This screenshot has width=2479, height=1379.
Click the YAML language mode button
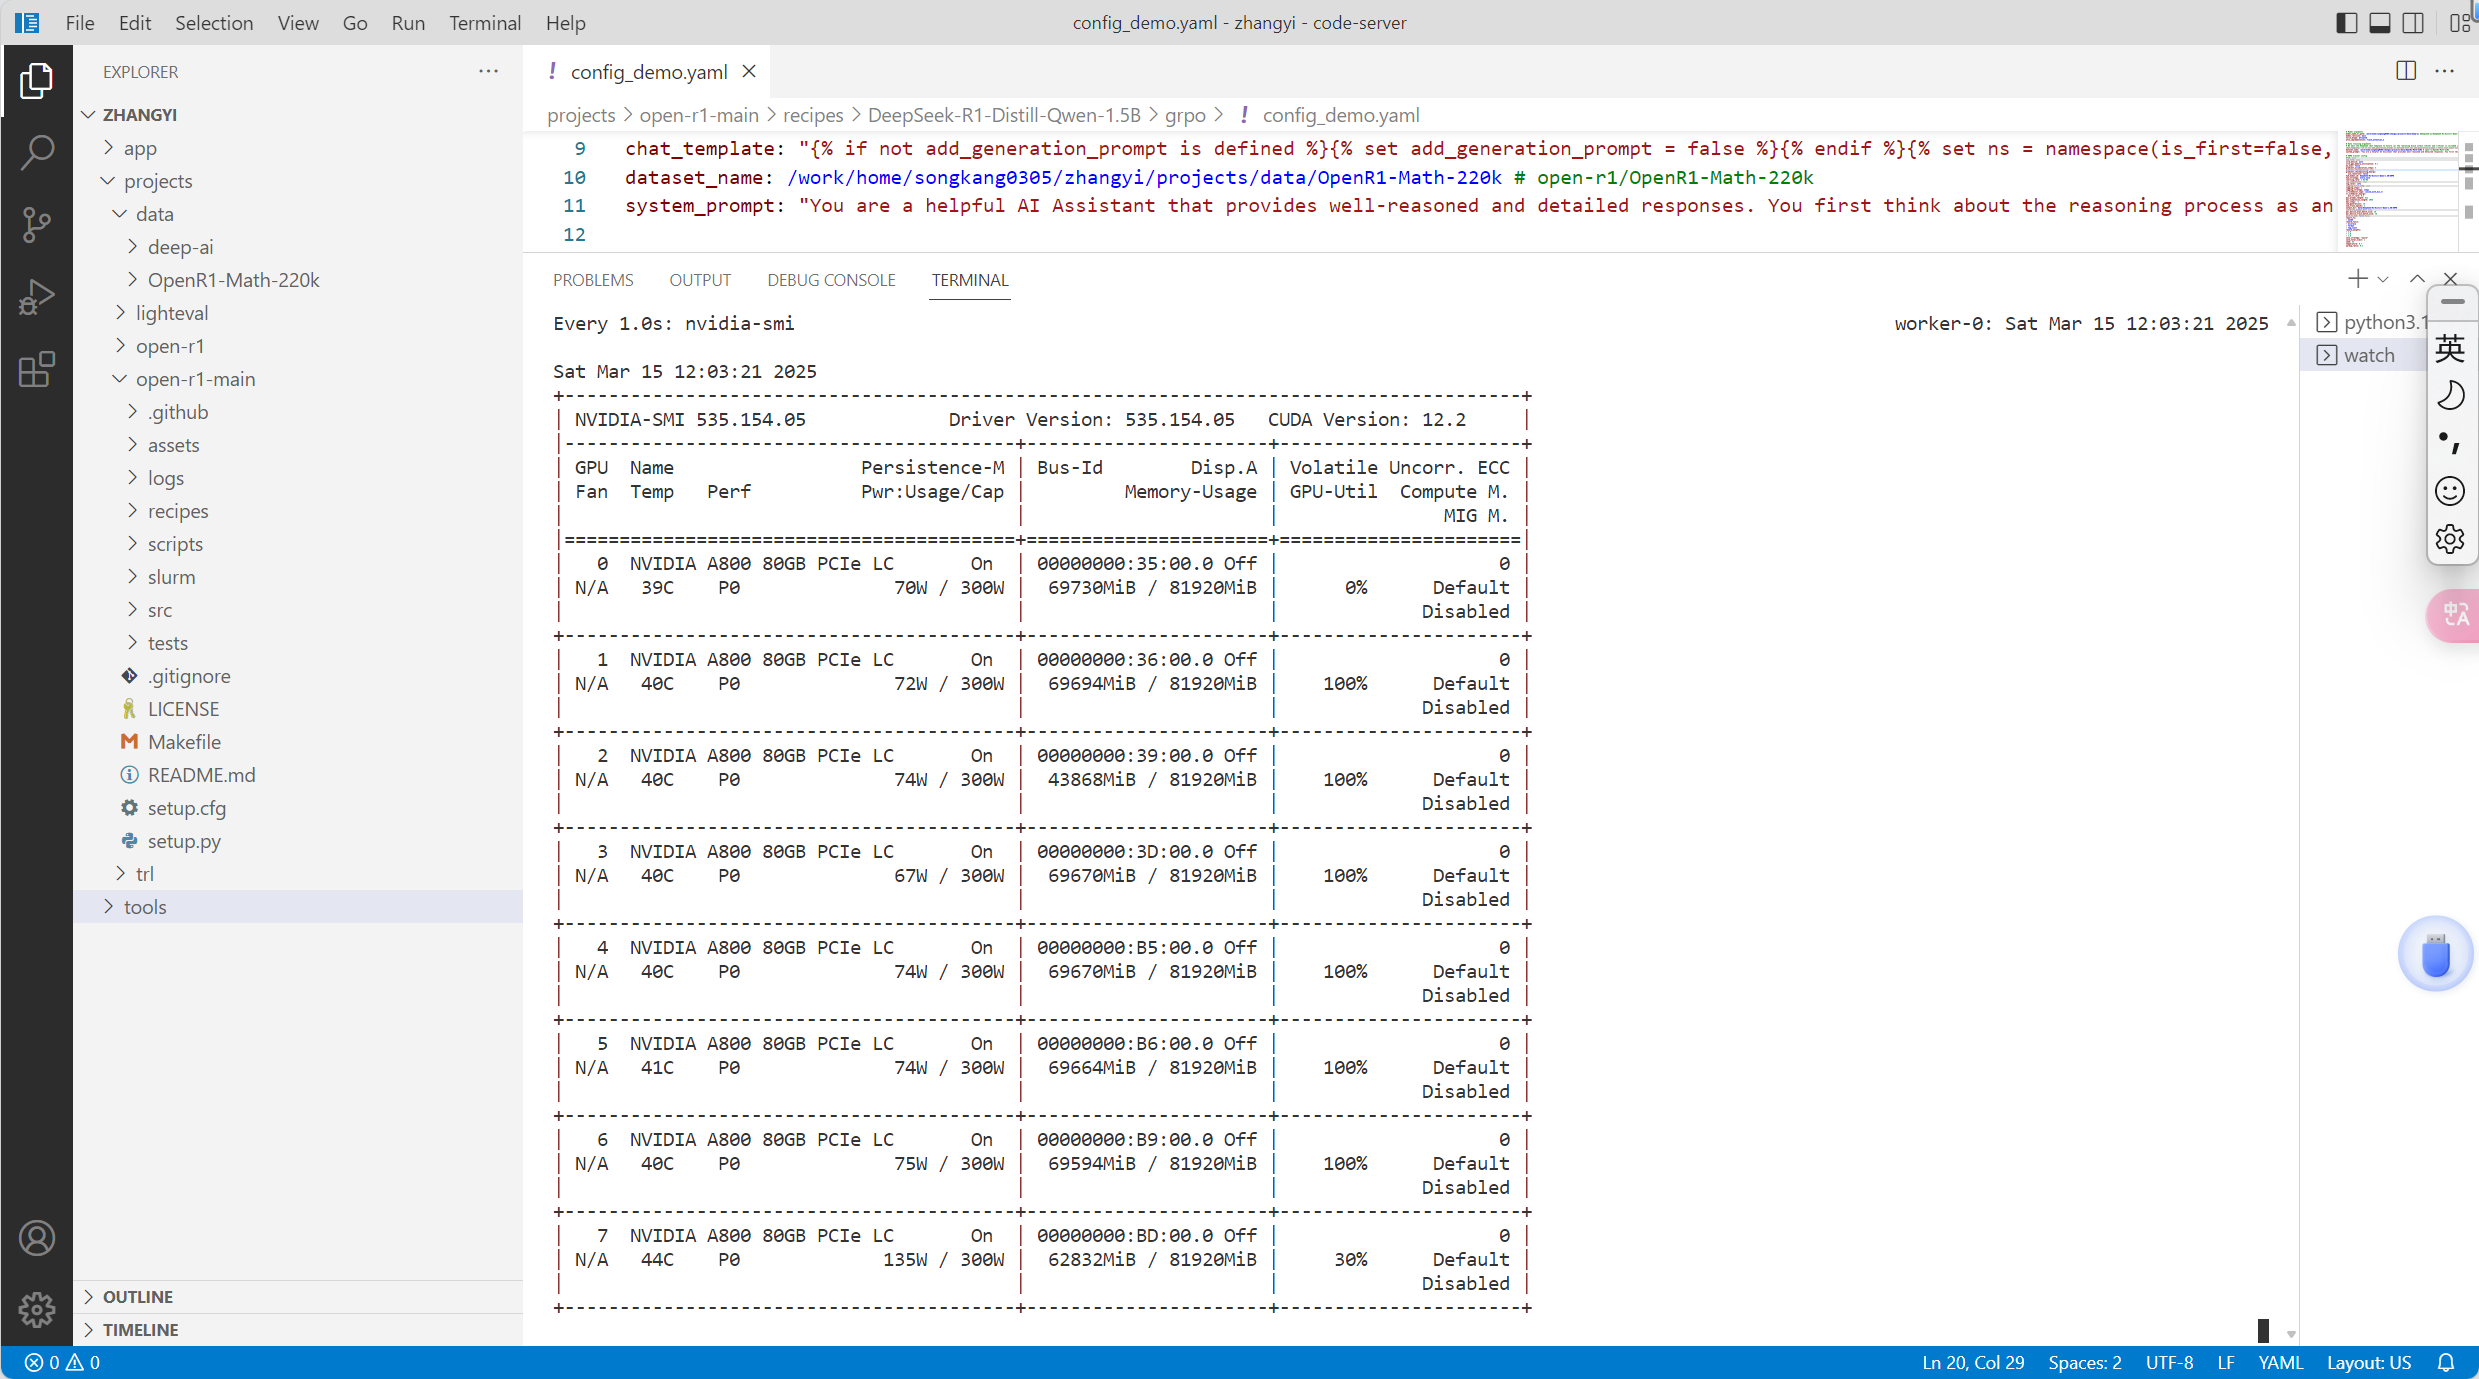pyautogui.click(x=2280, y=1362)
